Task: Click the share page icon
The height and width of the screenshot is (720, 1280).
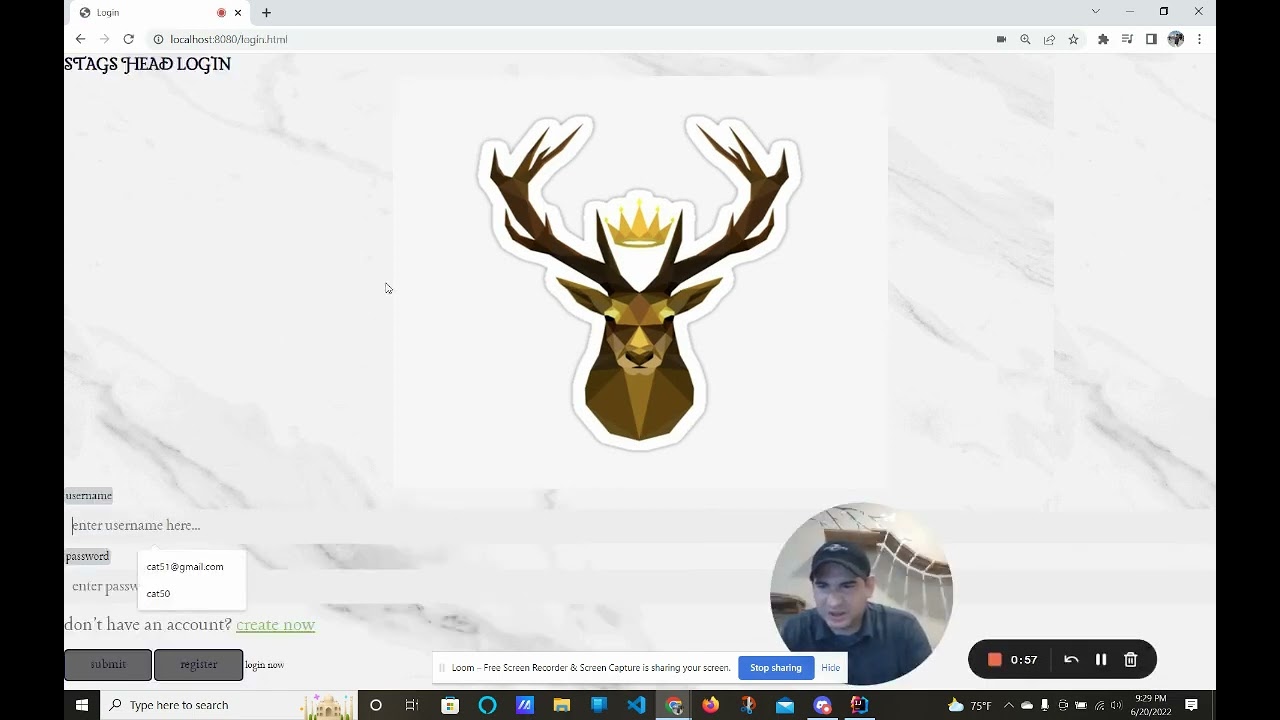Action: tap(1049, 39)
